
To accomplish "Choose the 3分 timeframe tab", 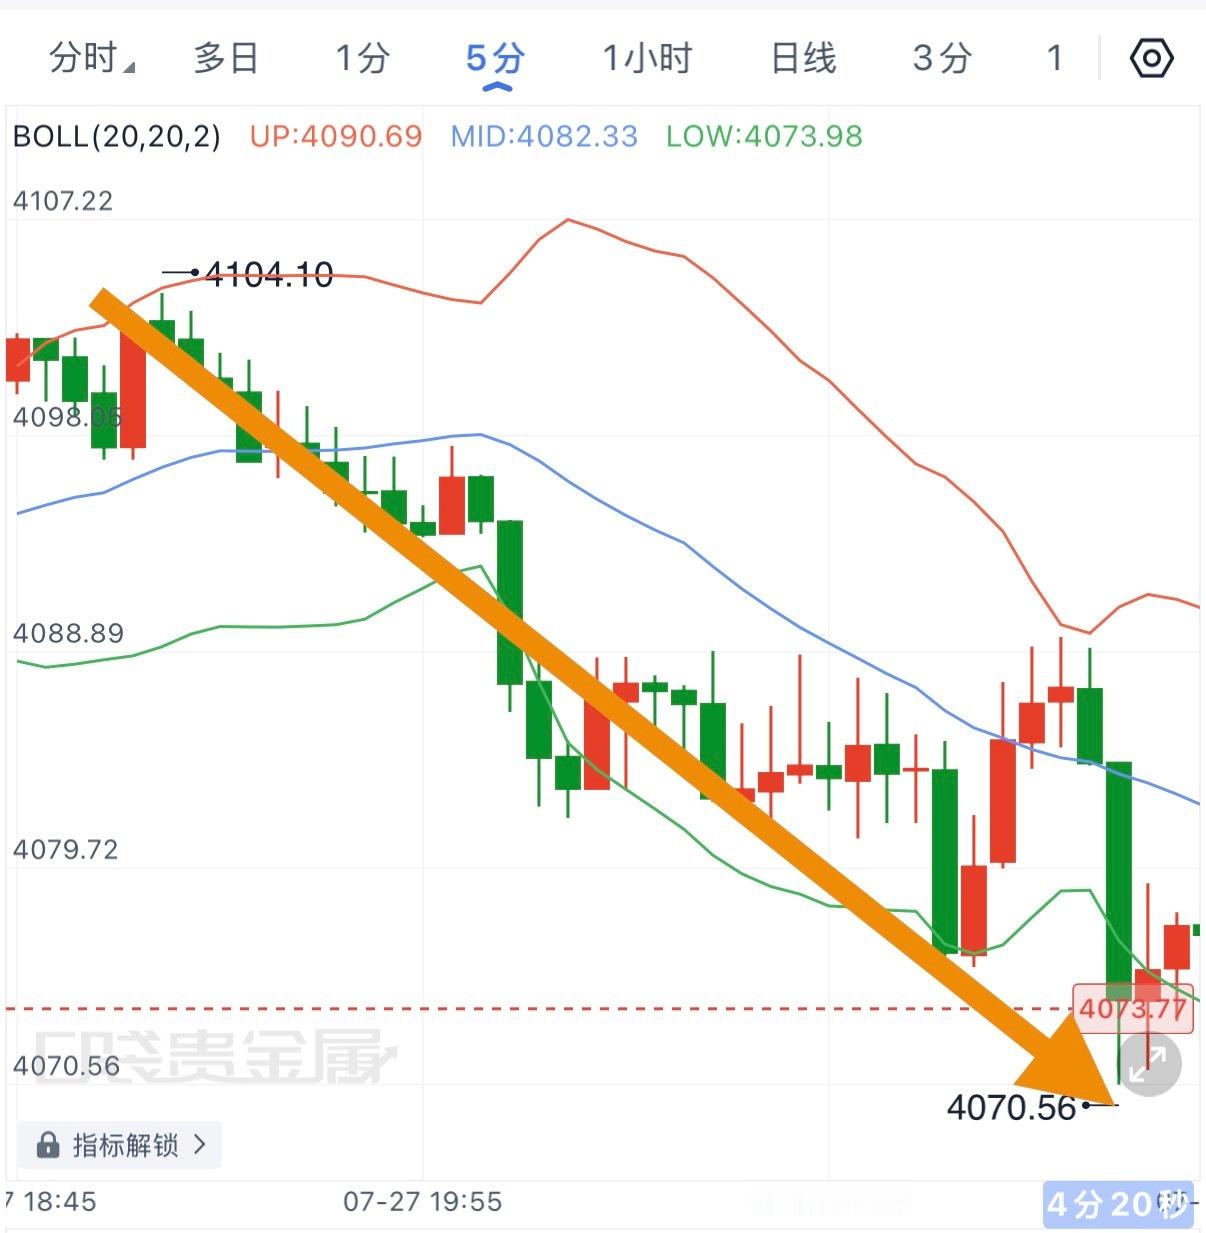I will pos(942,58).
